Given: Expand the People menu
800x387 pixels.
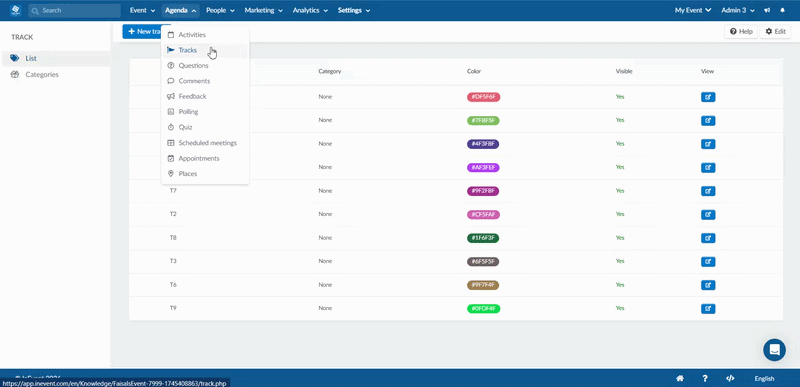Looking at the screenshot, I should (220, 10).
